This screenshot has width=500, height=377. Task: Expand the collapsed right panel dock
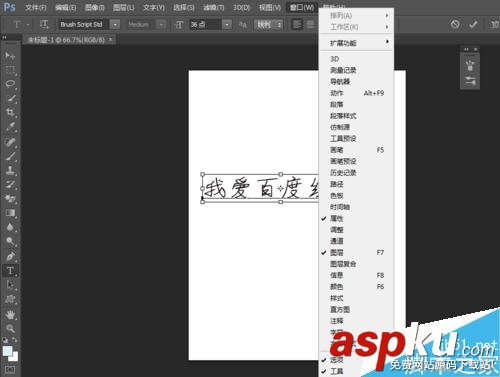tap(466, 49)
